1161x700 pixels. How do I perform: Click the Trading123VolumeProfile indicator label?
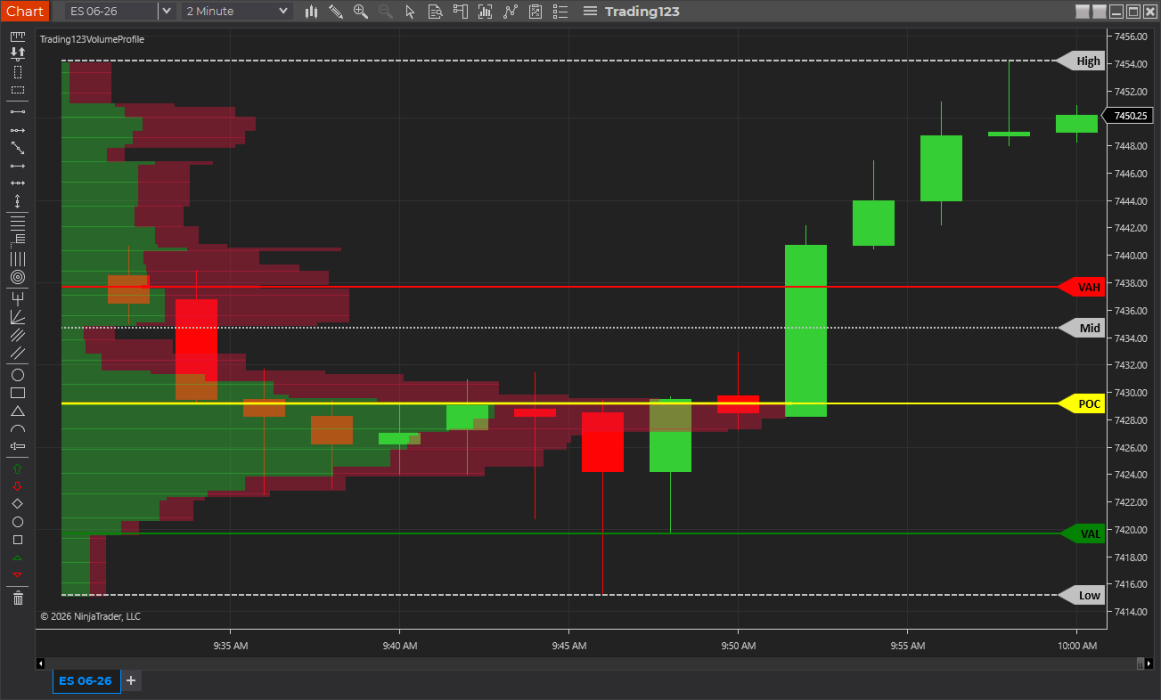click(x=92, y=39)
